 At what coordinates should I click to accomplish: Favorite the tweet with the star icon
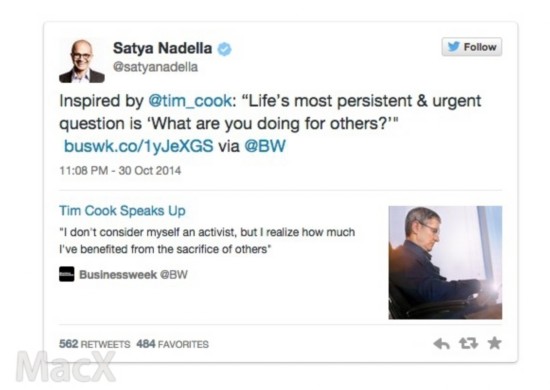tap(495, 343)
